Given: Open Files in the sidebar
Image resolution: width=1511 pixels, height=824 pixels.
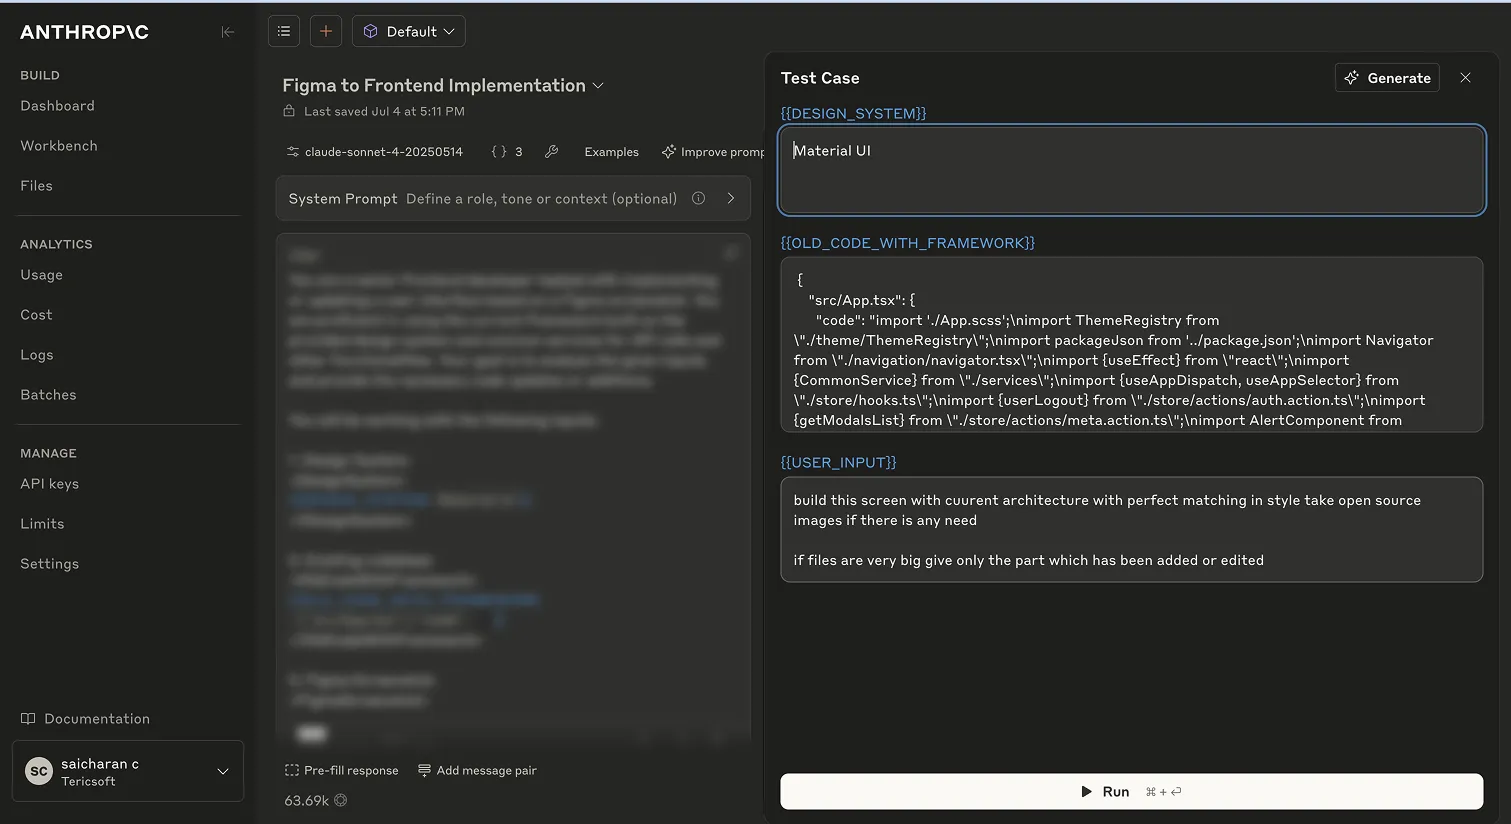Looking at the screenshot, I should point(36,186).
